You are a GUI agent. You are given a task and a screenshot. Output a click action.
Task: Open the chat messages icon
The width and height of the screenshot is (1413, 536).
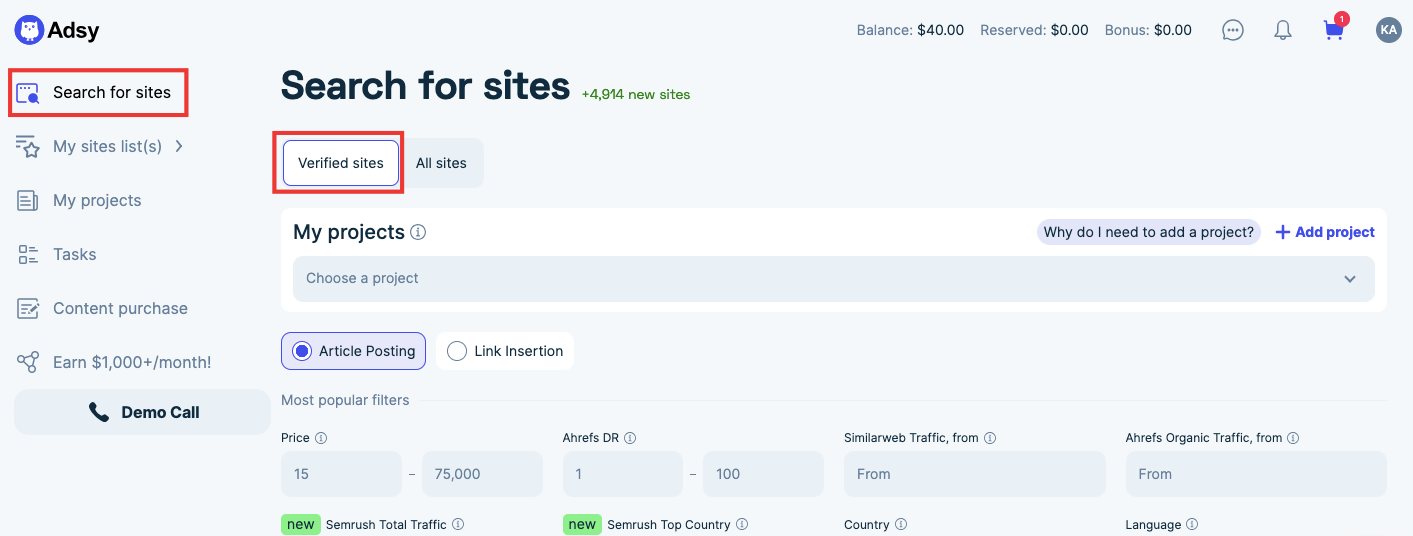point(1233,30)
